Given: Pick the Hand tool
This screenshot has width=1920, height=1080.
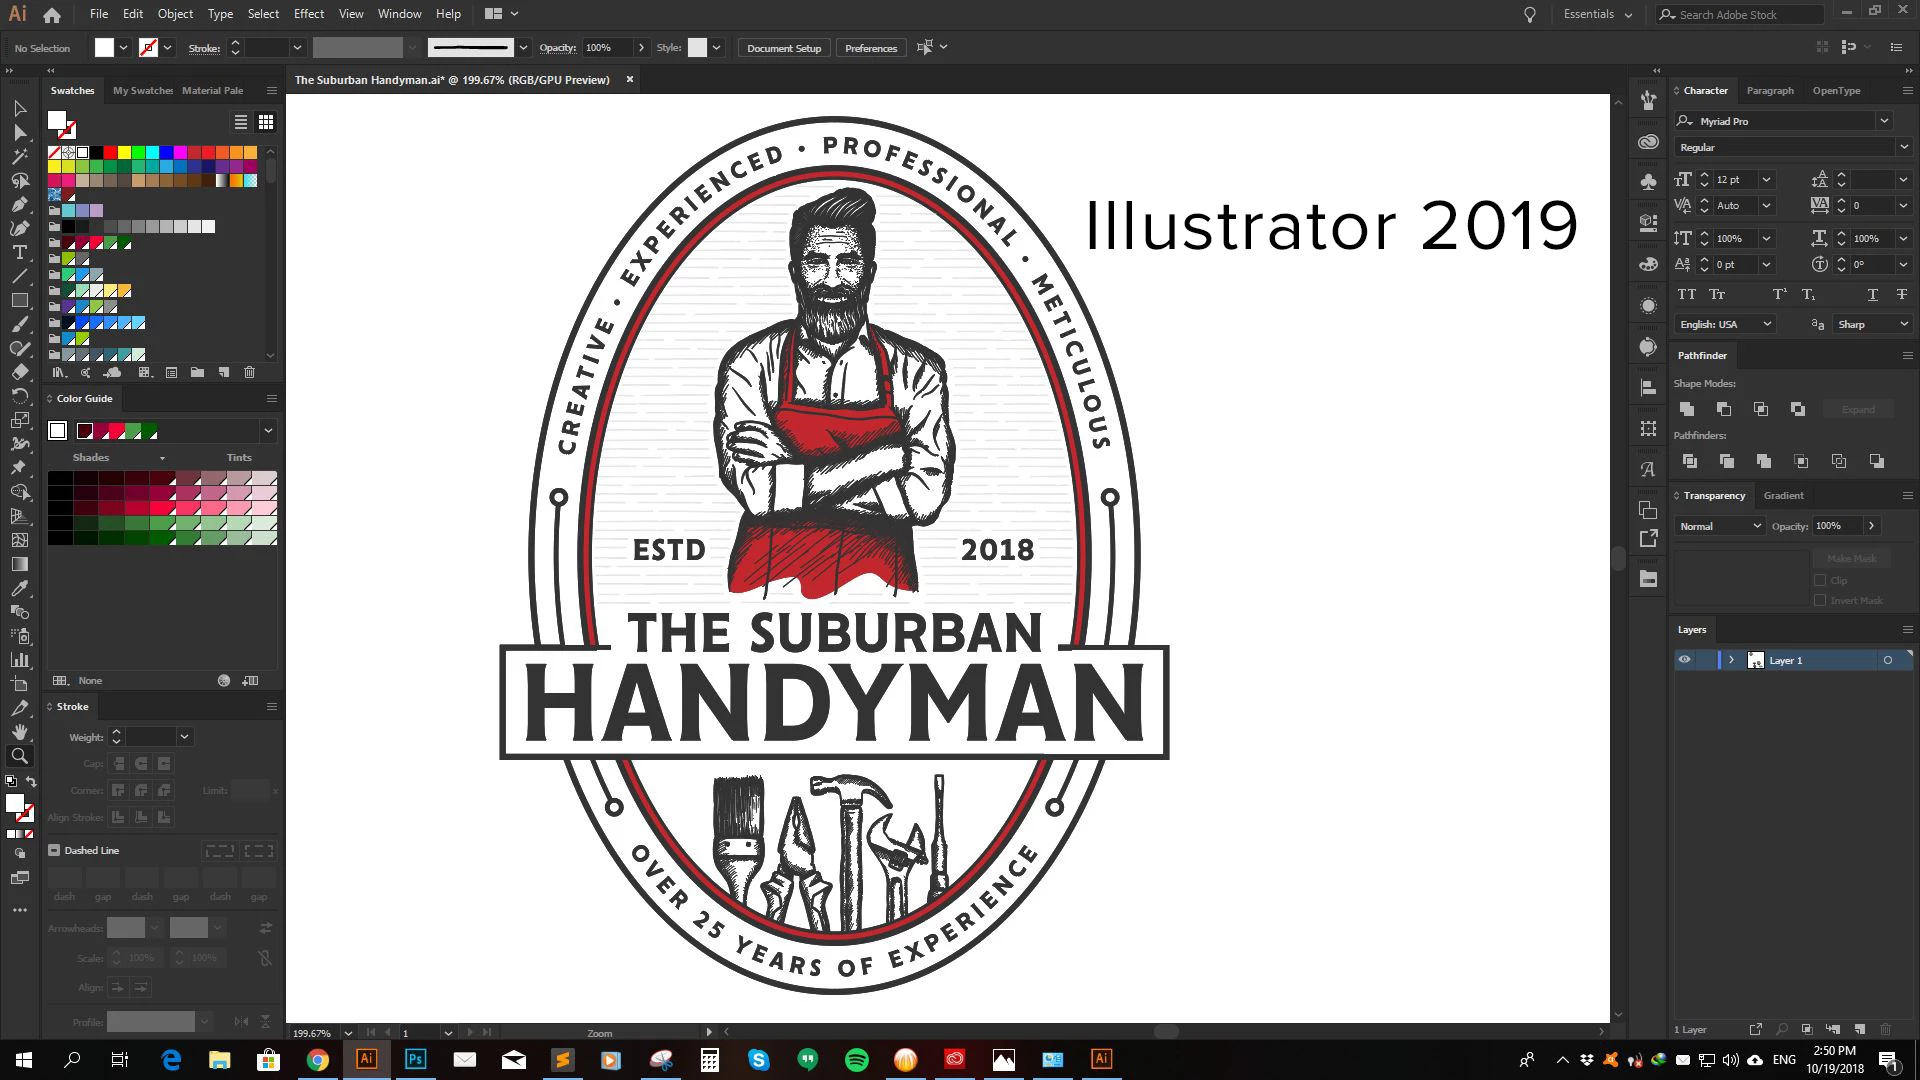Looking at the screenshot, I should [19, 732].
